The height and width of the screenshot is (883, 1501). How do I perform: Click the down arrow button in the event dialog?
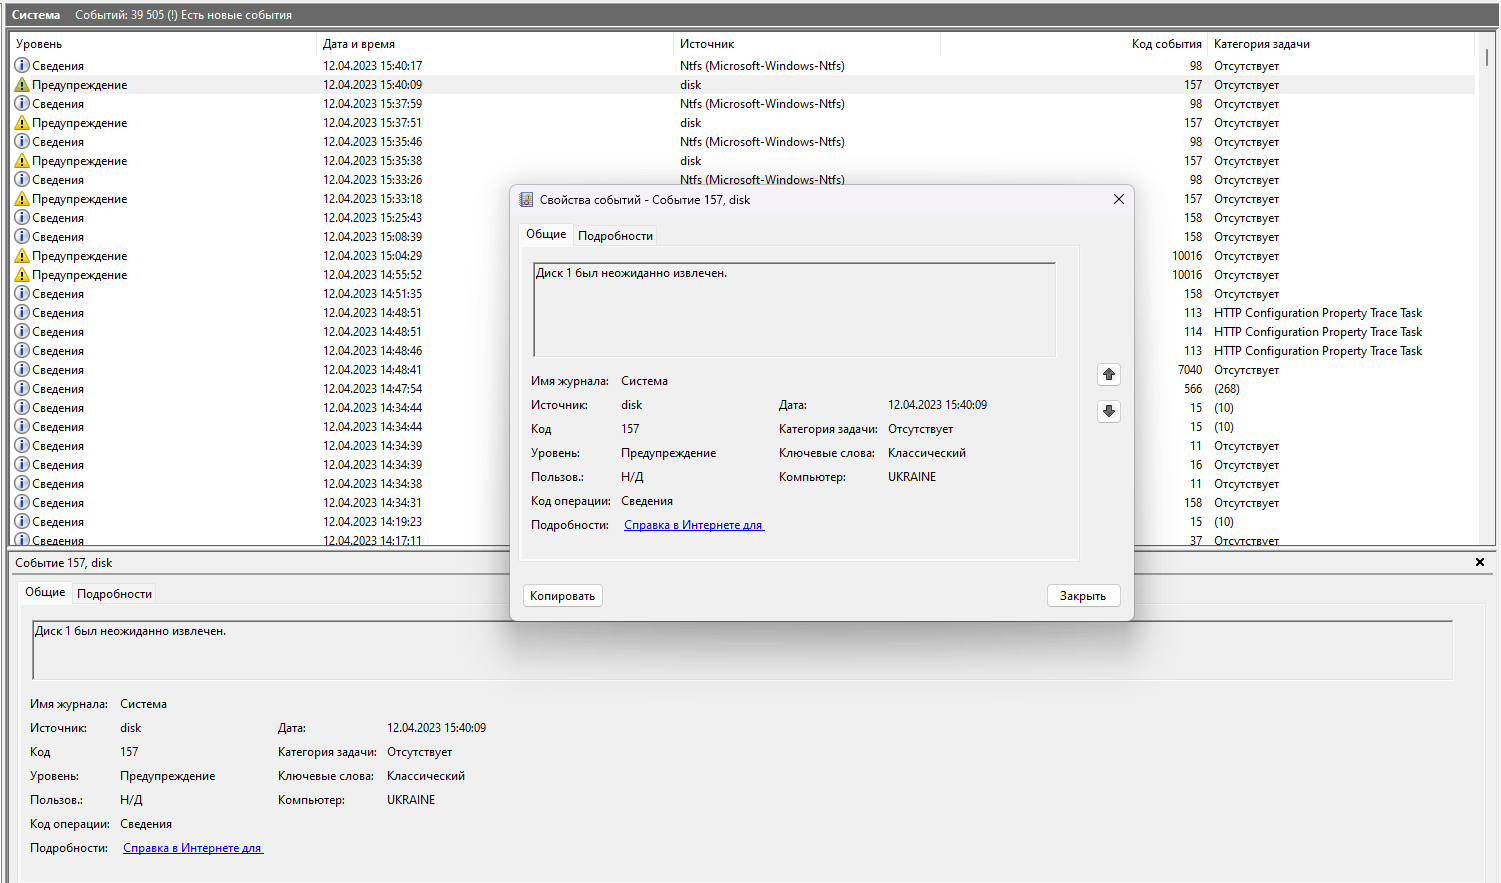1109,411
